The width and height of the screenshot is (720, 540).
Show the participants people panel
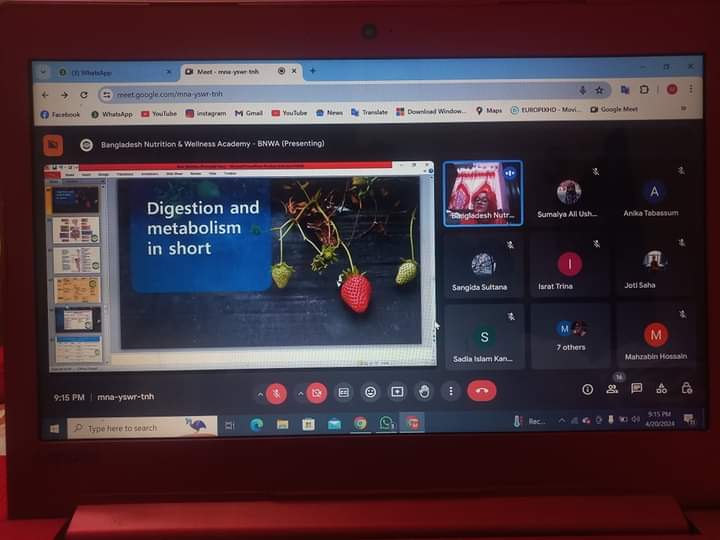pyautogui.click(x=612, y=389)
